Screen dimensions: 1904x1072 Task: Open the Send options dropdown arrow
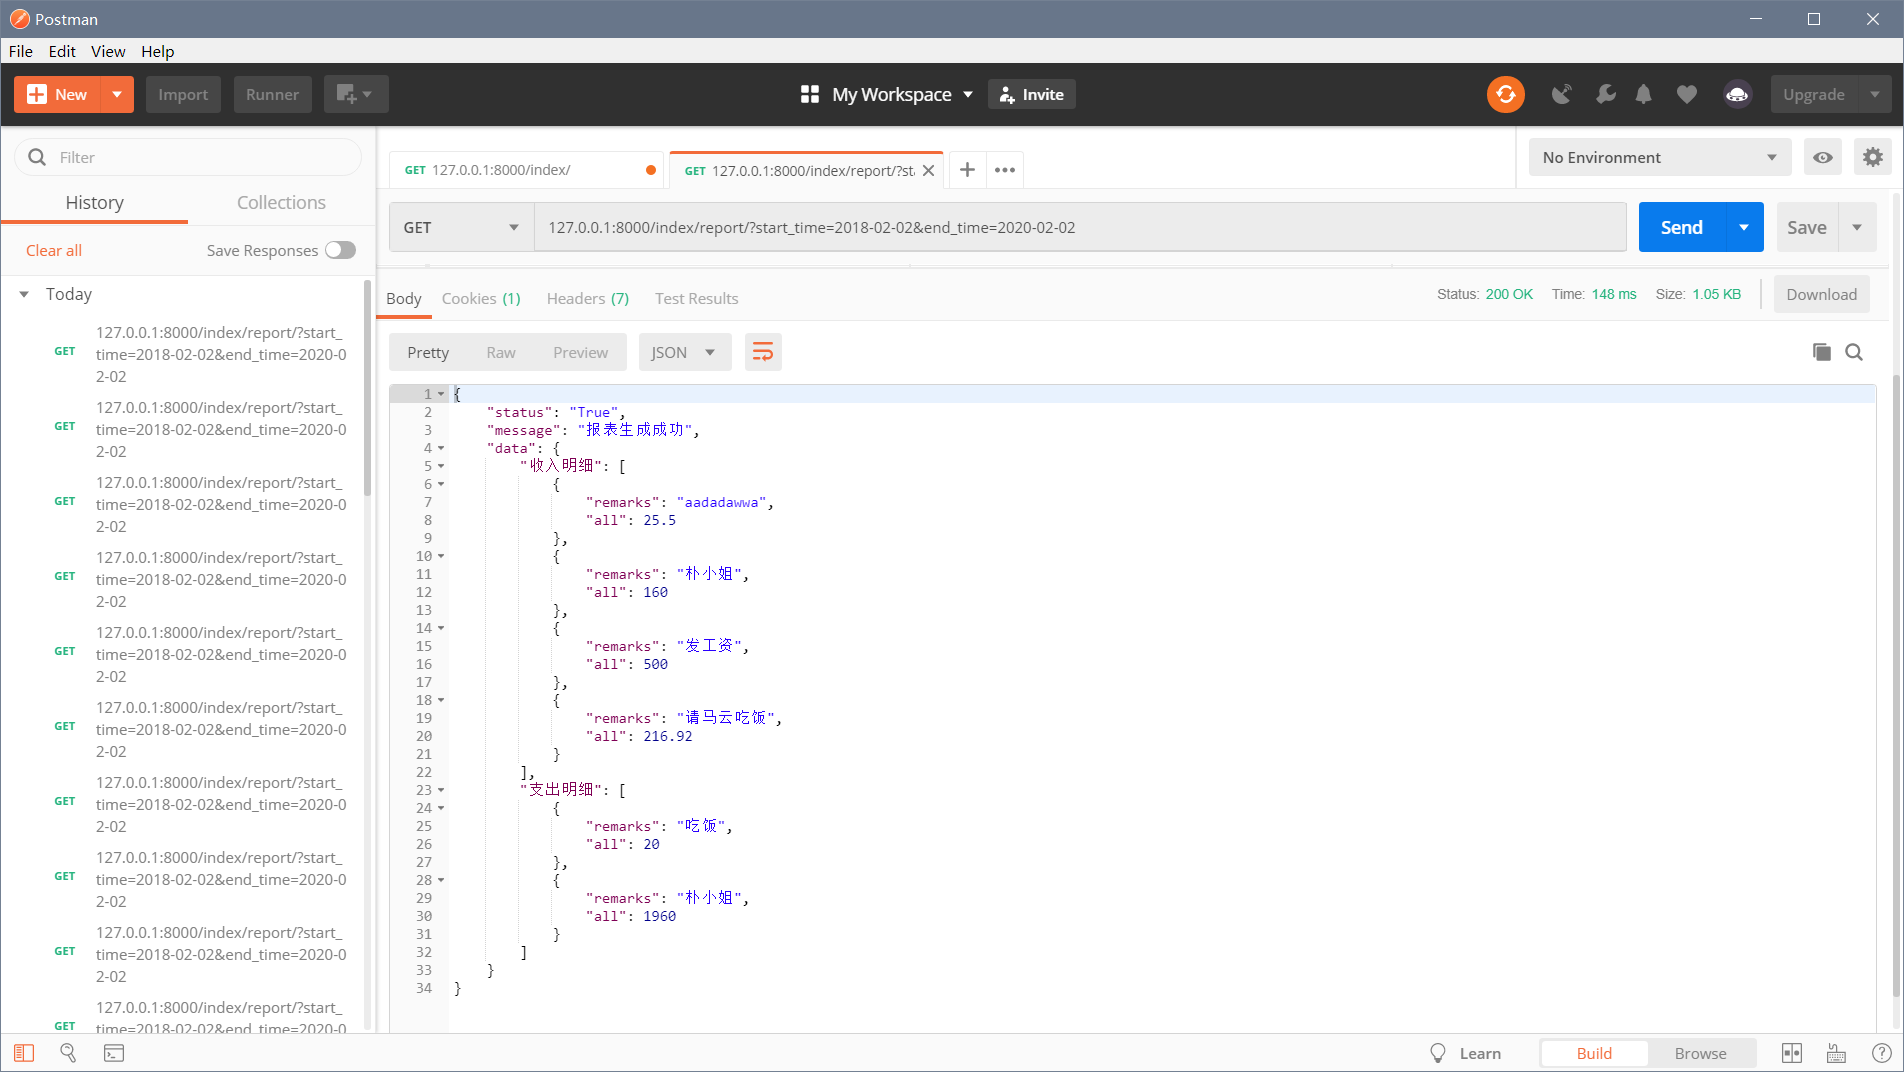click(x=1744, y=227)
